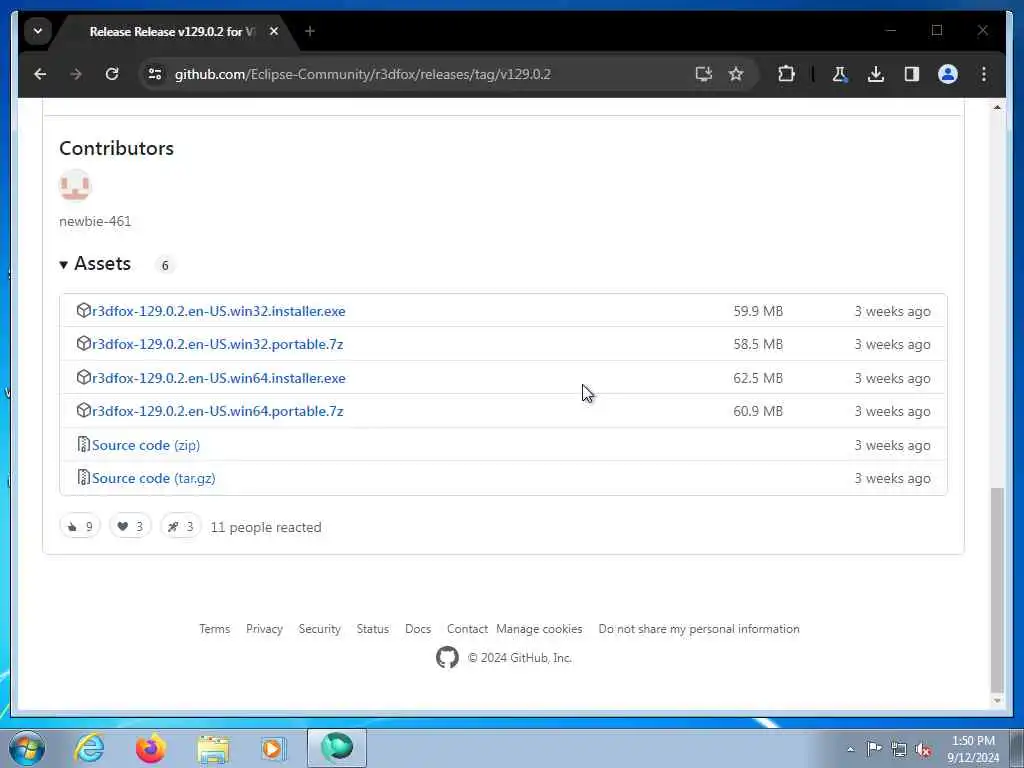Open the Privacy footer link
This screenshot has height=768, width=1024.
click(x=264, y=629)
